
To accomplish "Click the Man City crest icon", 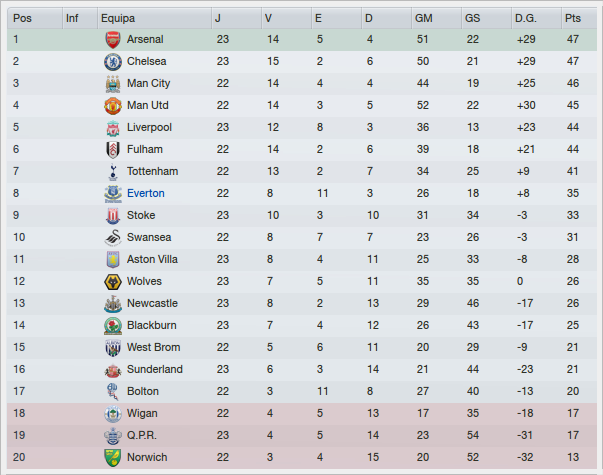I will pyautogui.click(x=112, y=83).
